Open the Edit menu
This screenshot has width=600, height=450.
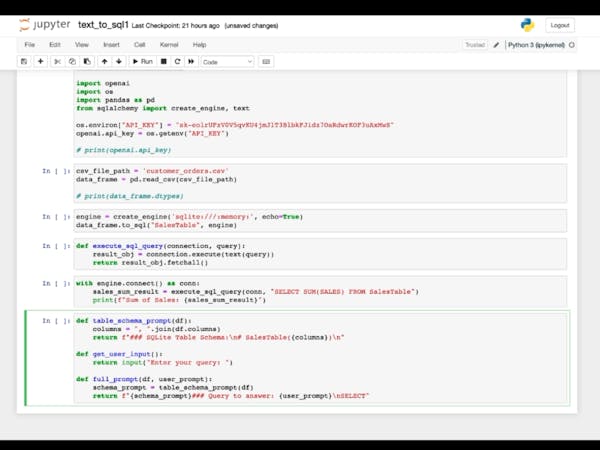[x=55, y=45]
